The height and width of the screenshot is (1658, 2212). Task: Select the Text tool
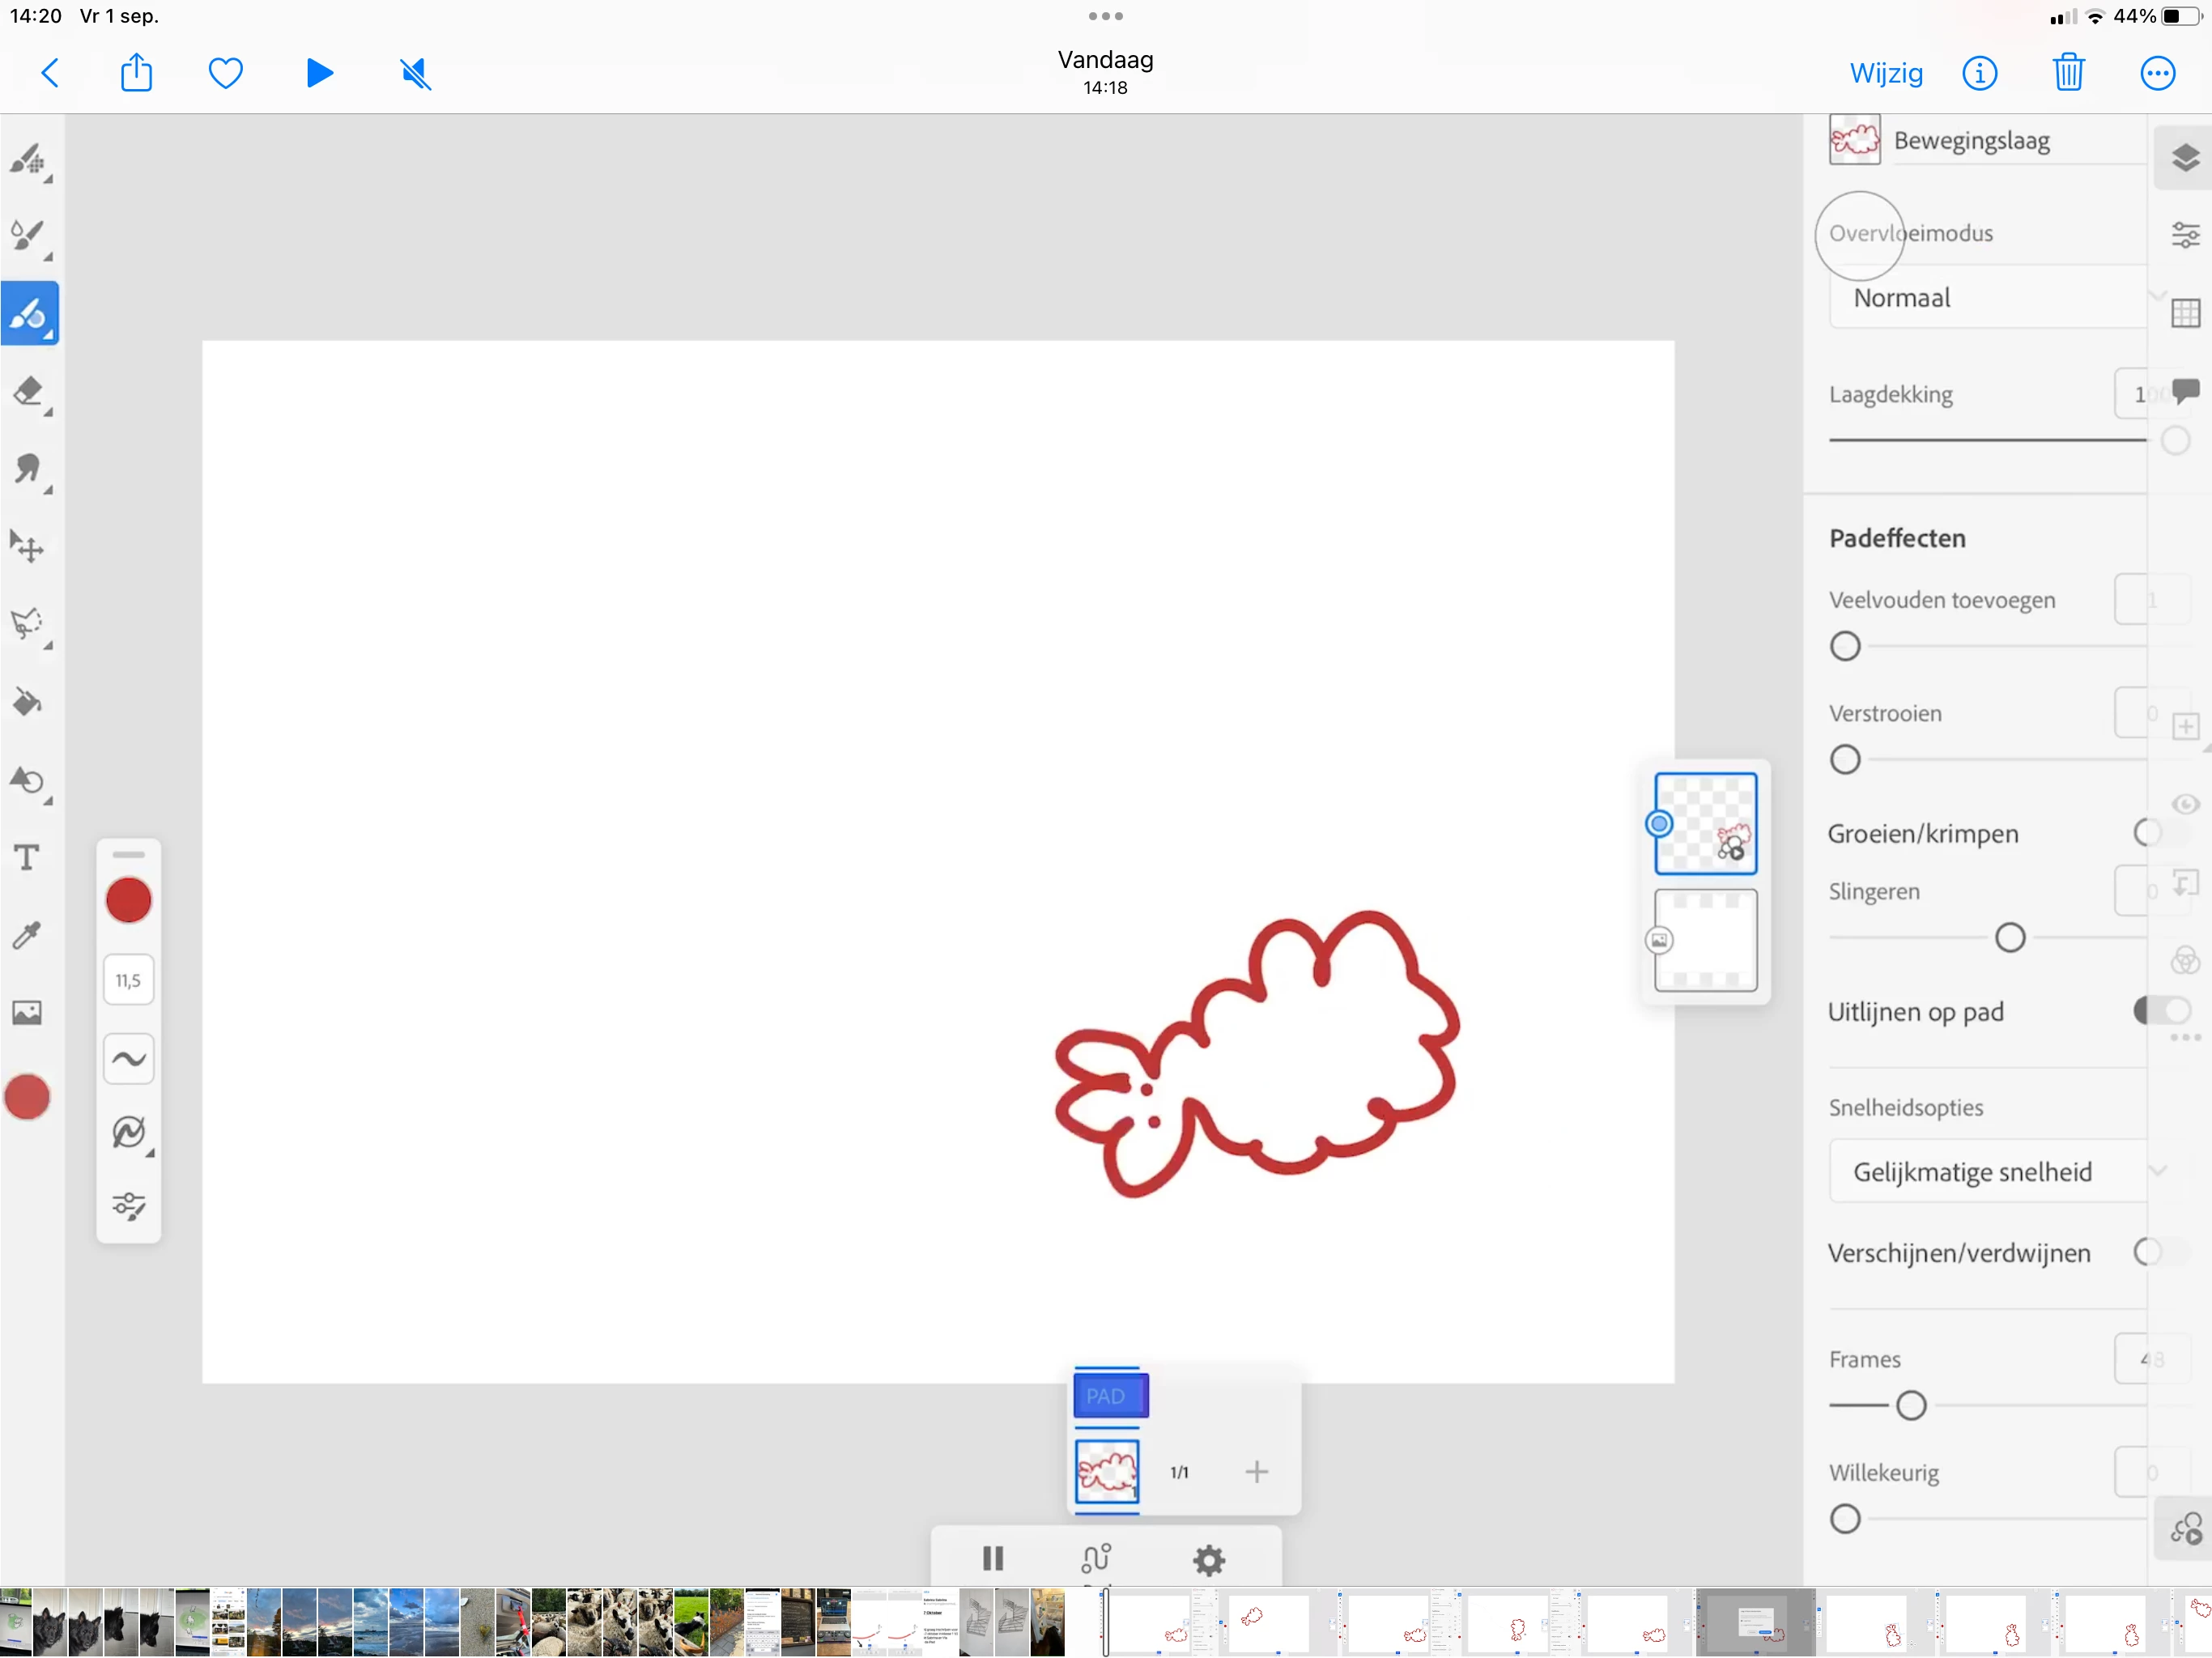pyautogui.click(x=28, y=857)
